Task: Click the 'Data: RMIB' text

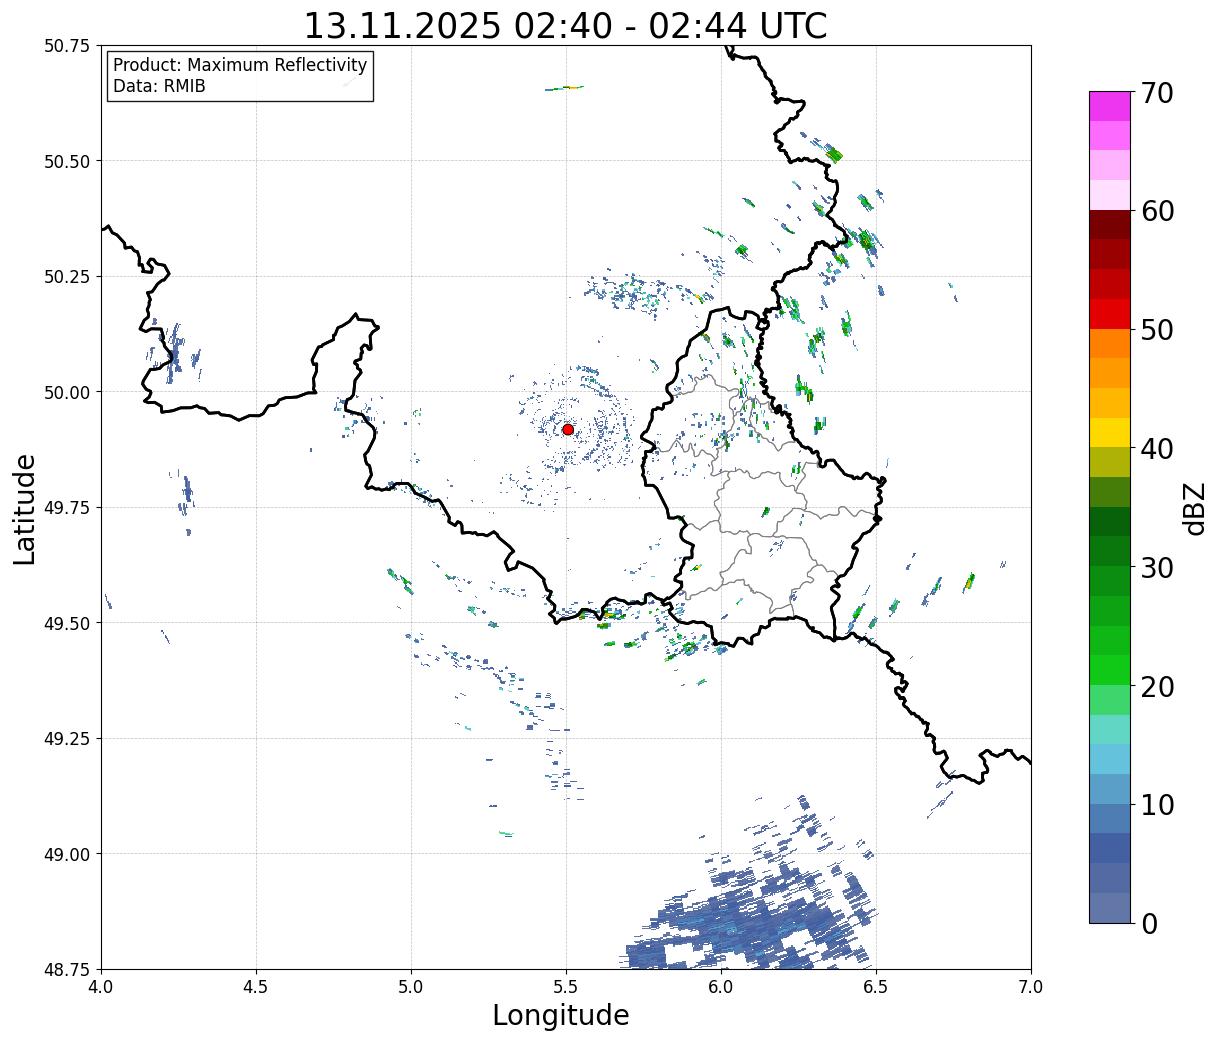Action: click(159, 87)
